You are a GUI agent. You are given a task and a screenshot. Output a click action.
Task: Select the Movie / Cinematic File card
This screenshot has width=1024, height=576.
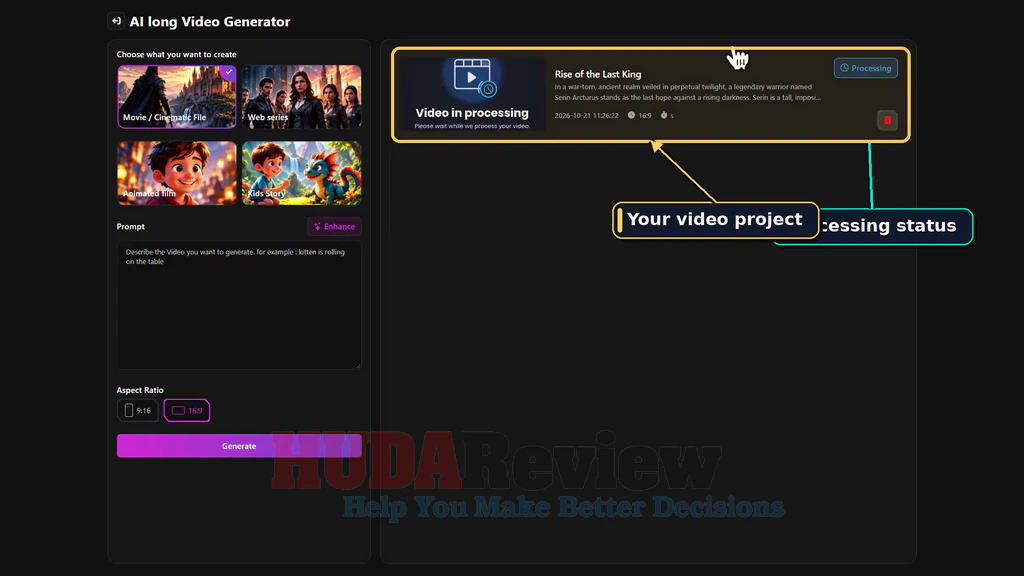coord(176,97)
